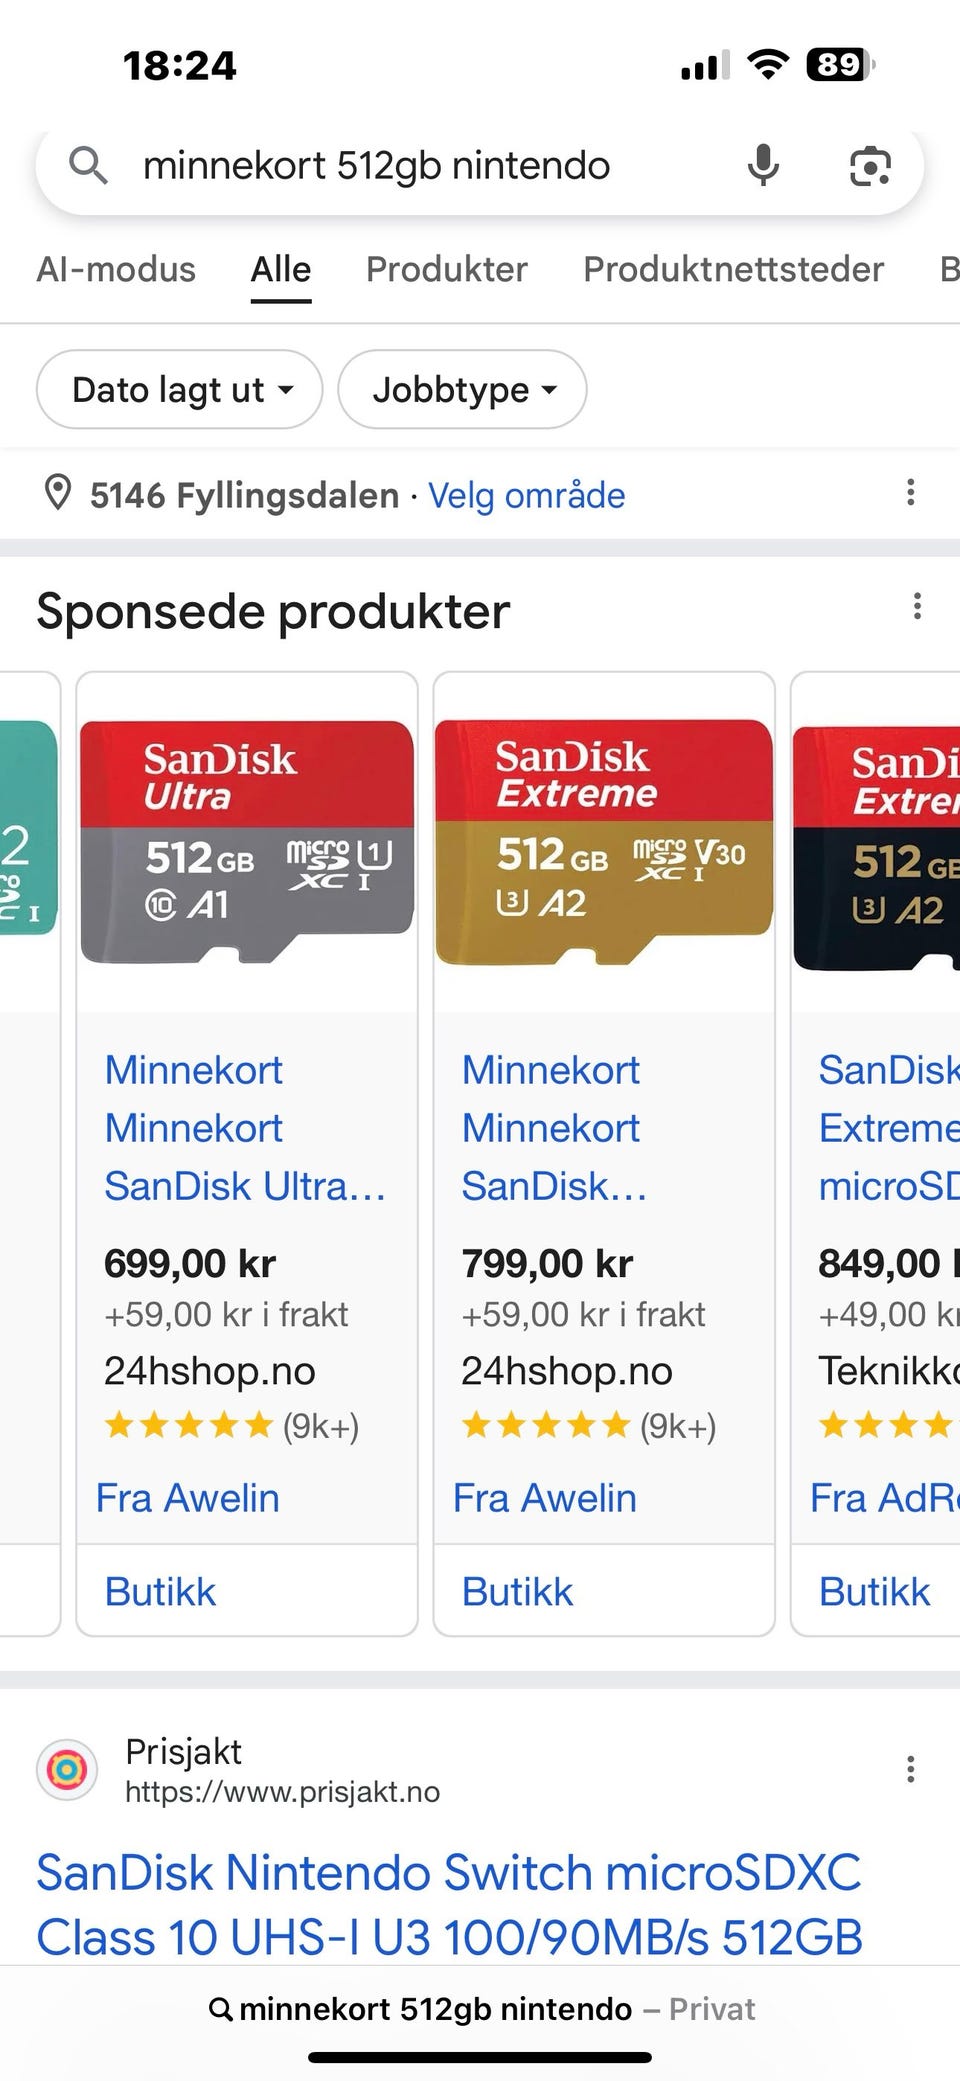Tap the Prisjakt site favicon
The width and height of the screenshot is (960, 2081).
click(x=67, y=1770)
